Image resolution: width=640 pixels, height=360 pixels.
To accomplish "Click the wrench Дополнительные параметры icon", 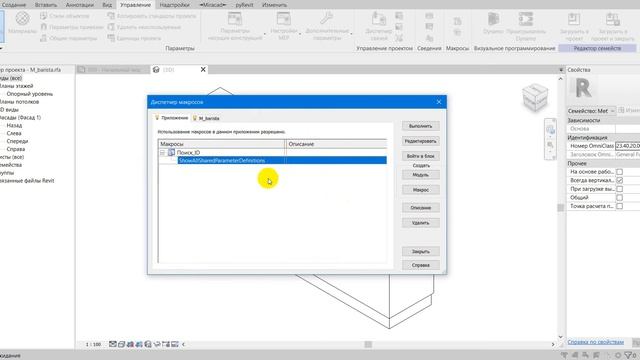I will [x=327, y=19].
